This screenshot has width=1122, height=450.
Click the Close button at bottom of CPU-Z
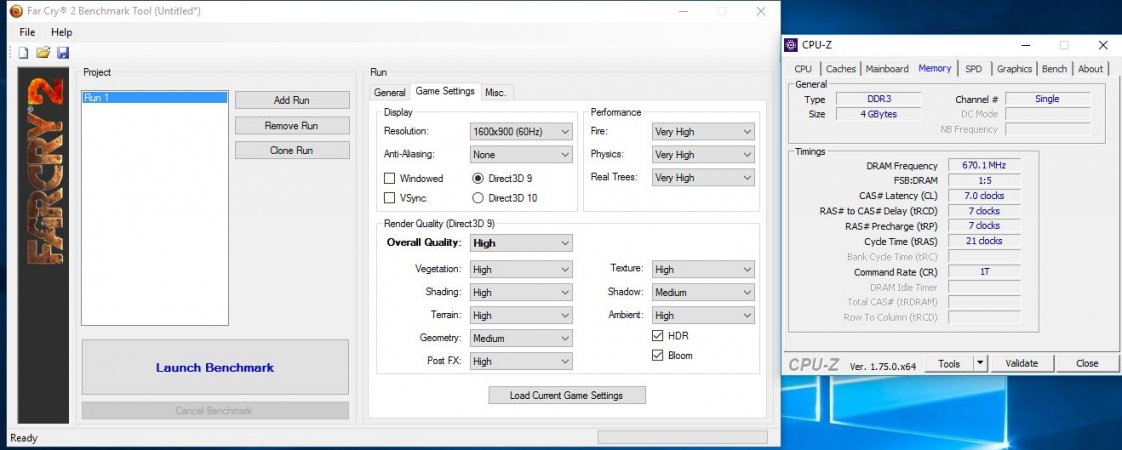[x=1086, y=363]
